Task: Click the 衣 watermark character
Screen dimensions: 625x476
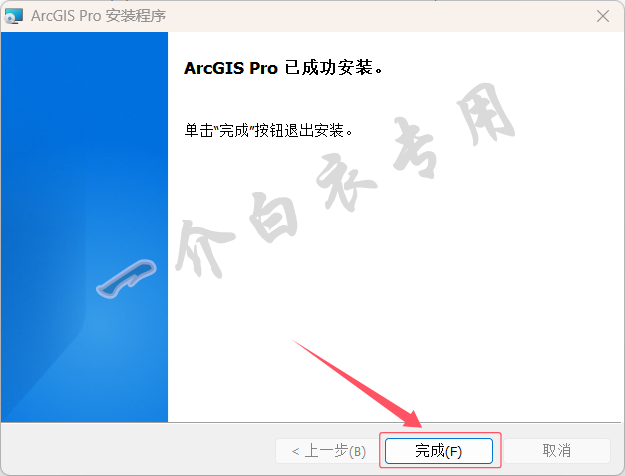Action: click(x=345, y=181)
